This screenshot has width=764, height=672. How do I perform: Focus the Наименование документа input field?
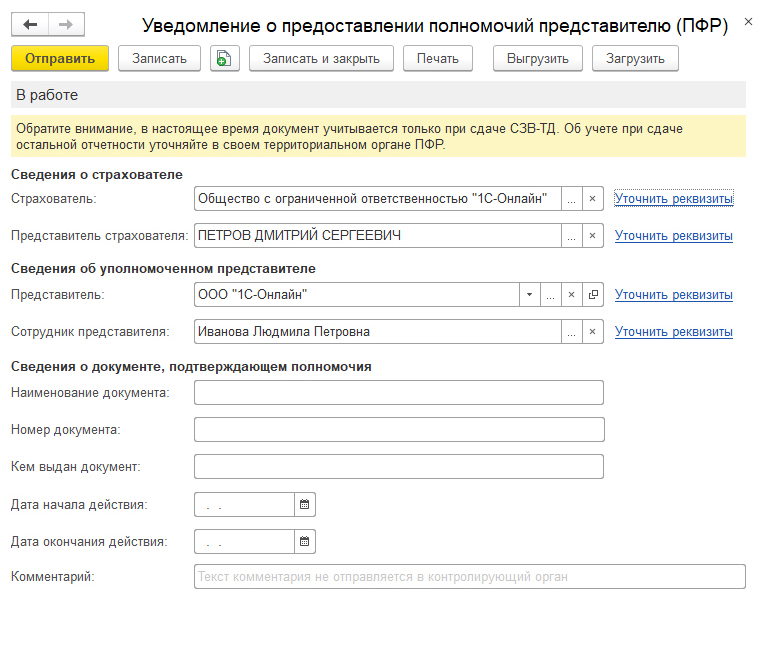click(x=399, y=393)
